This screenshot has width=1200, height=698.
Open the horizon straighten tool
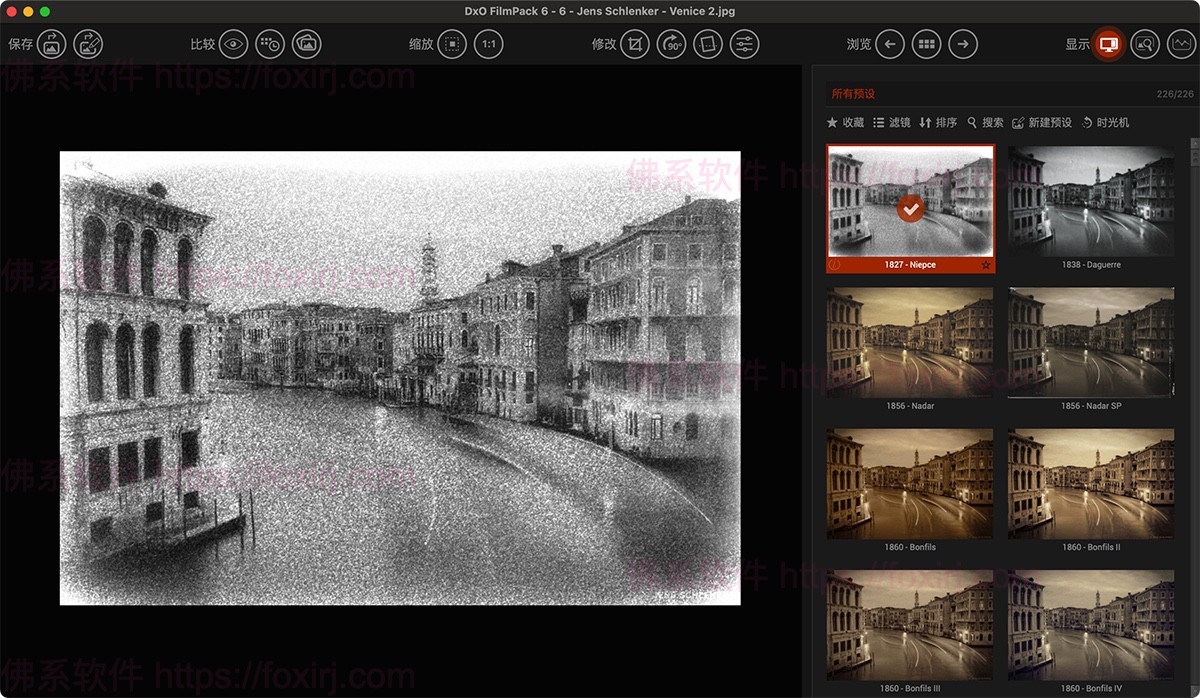click(707, 44)
